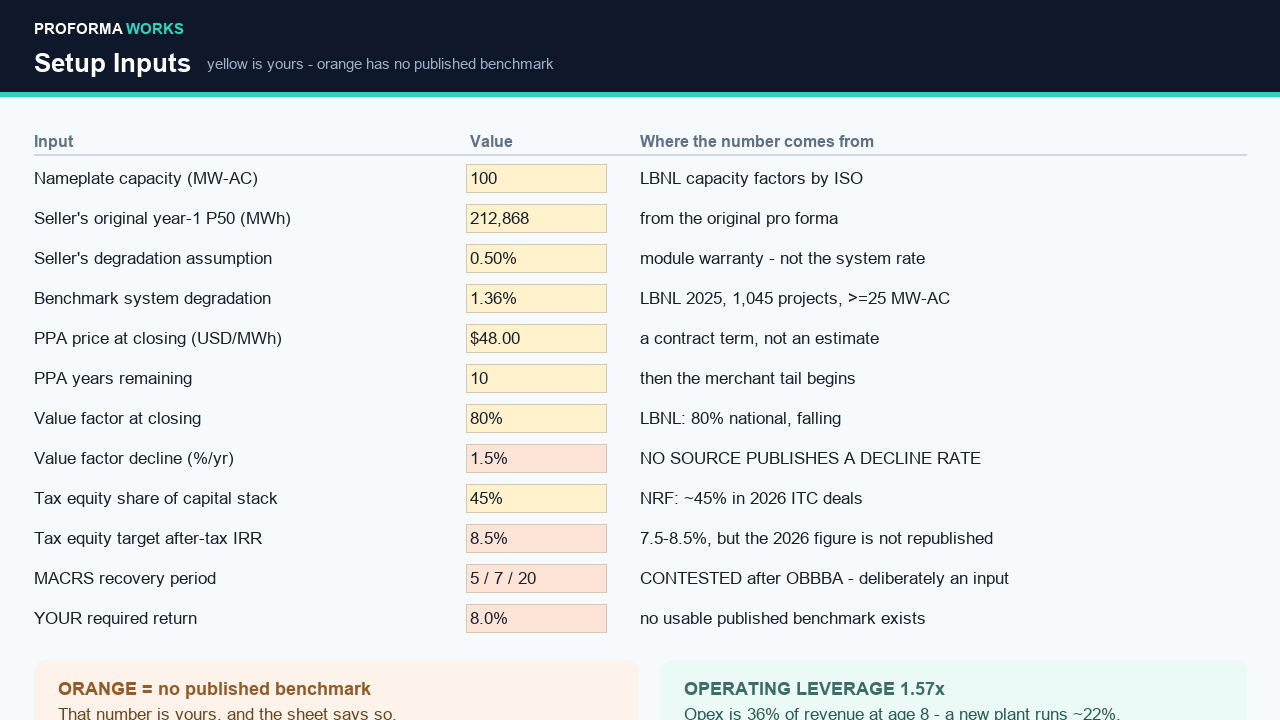Change the PPA price $48.00 field
This screenshot has height=720, width=1280.
(536, 338)
